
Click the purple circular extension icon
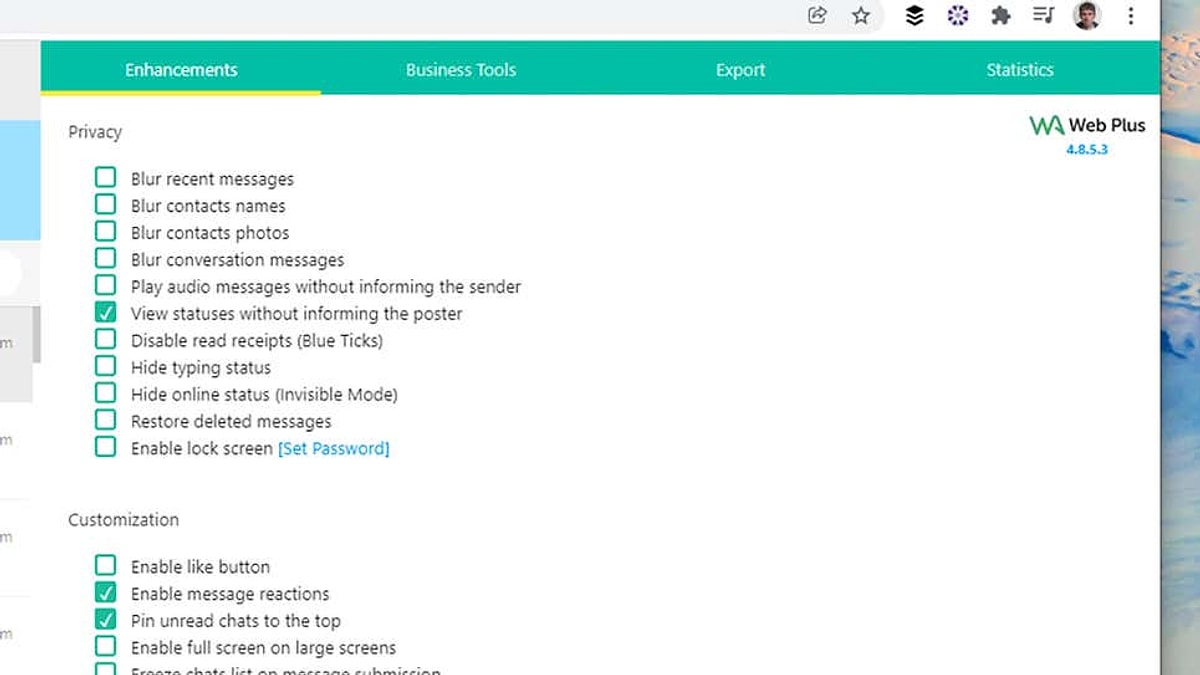pyautogui.click(x=957, y=15)
